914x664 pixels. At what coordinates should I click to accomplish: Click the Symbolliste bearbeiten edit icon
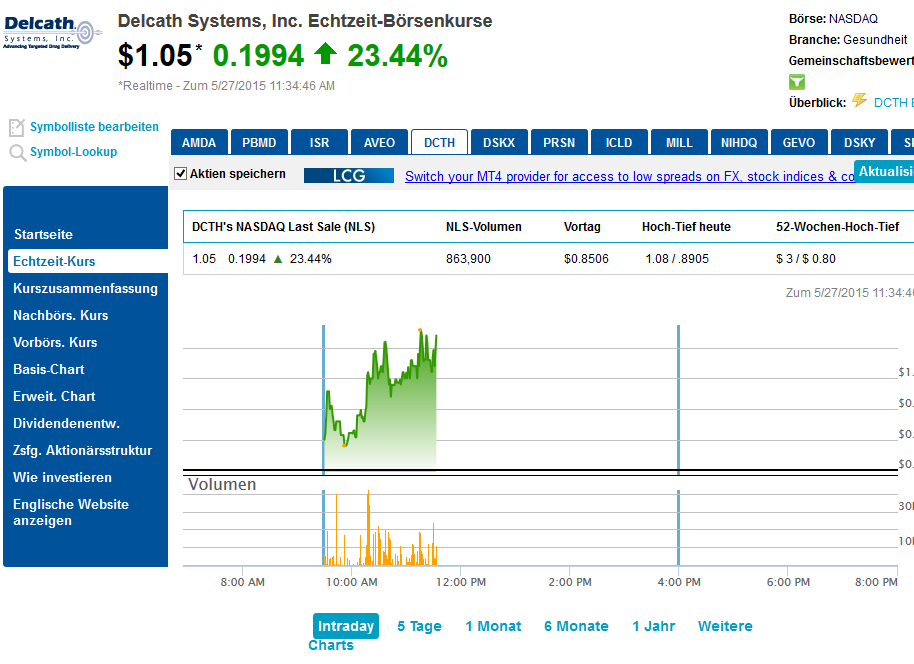point(16,127)
